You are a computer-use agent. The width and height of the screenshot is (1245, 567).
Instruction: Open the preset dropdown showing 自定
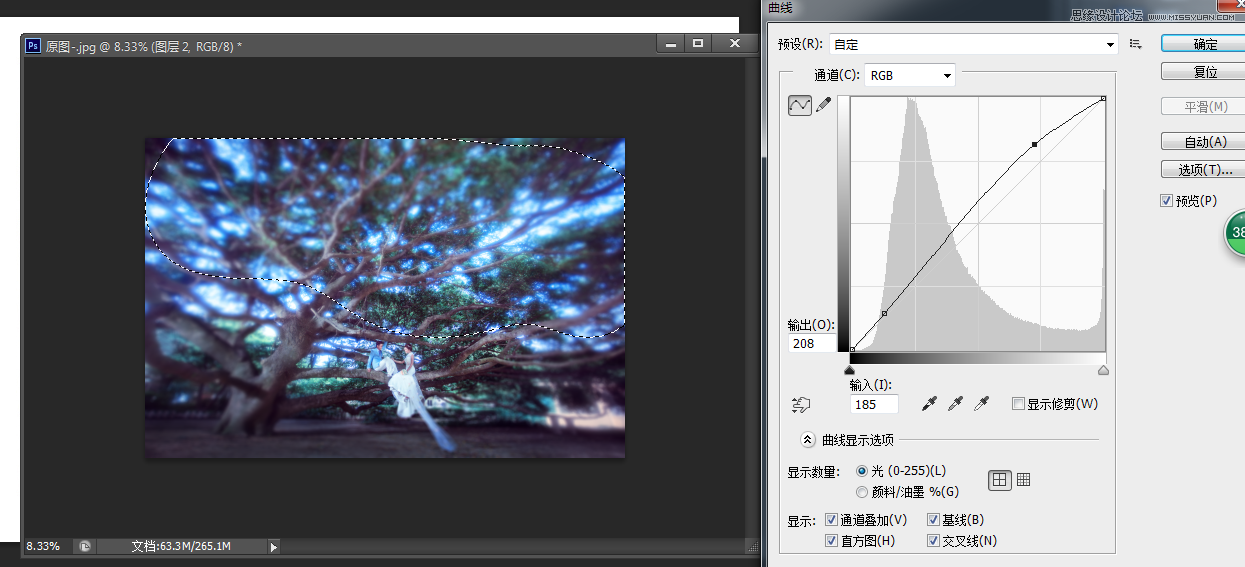973,44
